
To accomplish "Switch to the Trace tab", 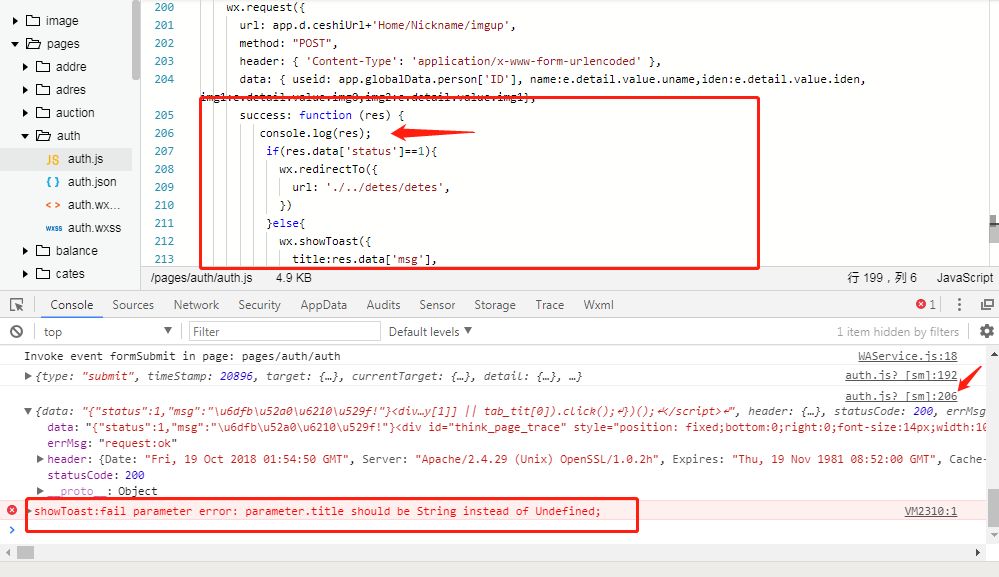I will pos(549,305).
